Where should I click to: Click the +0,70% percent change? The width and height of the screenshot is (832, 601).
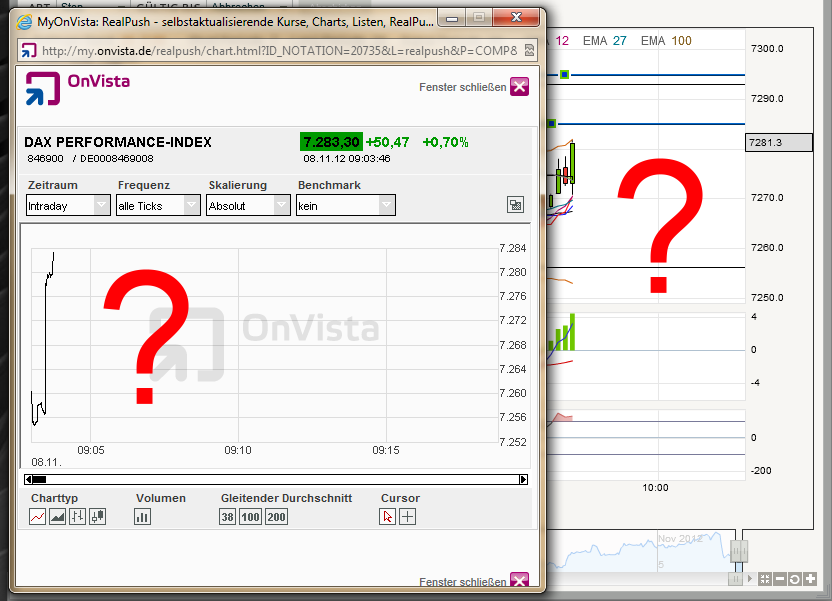(x=445, y=142)
